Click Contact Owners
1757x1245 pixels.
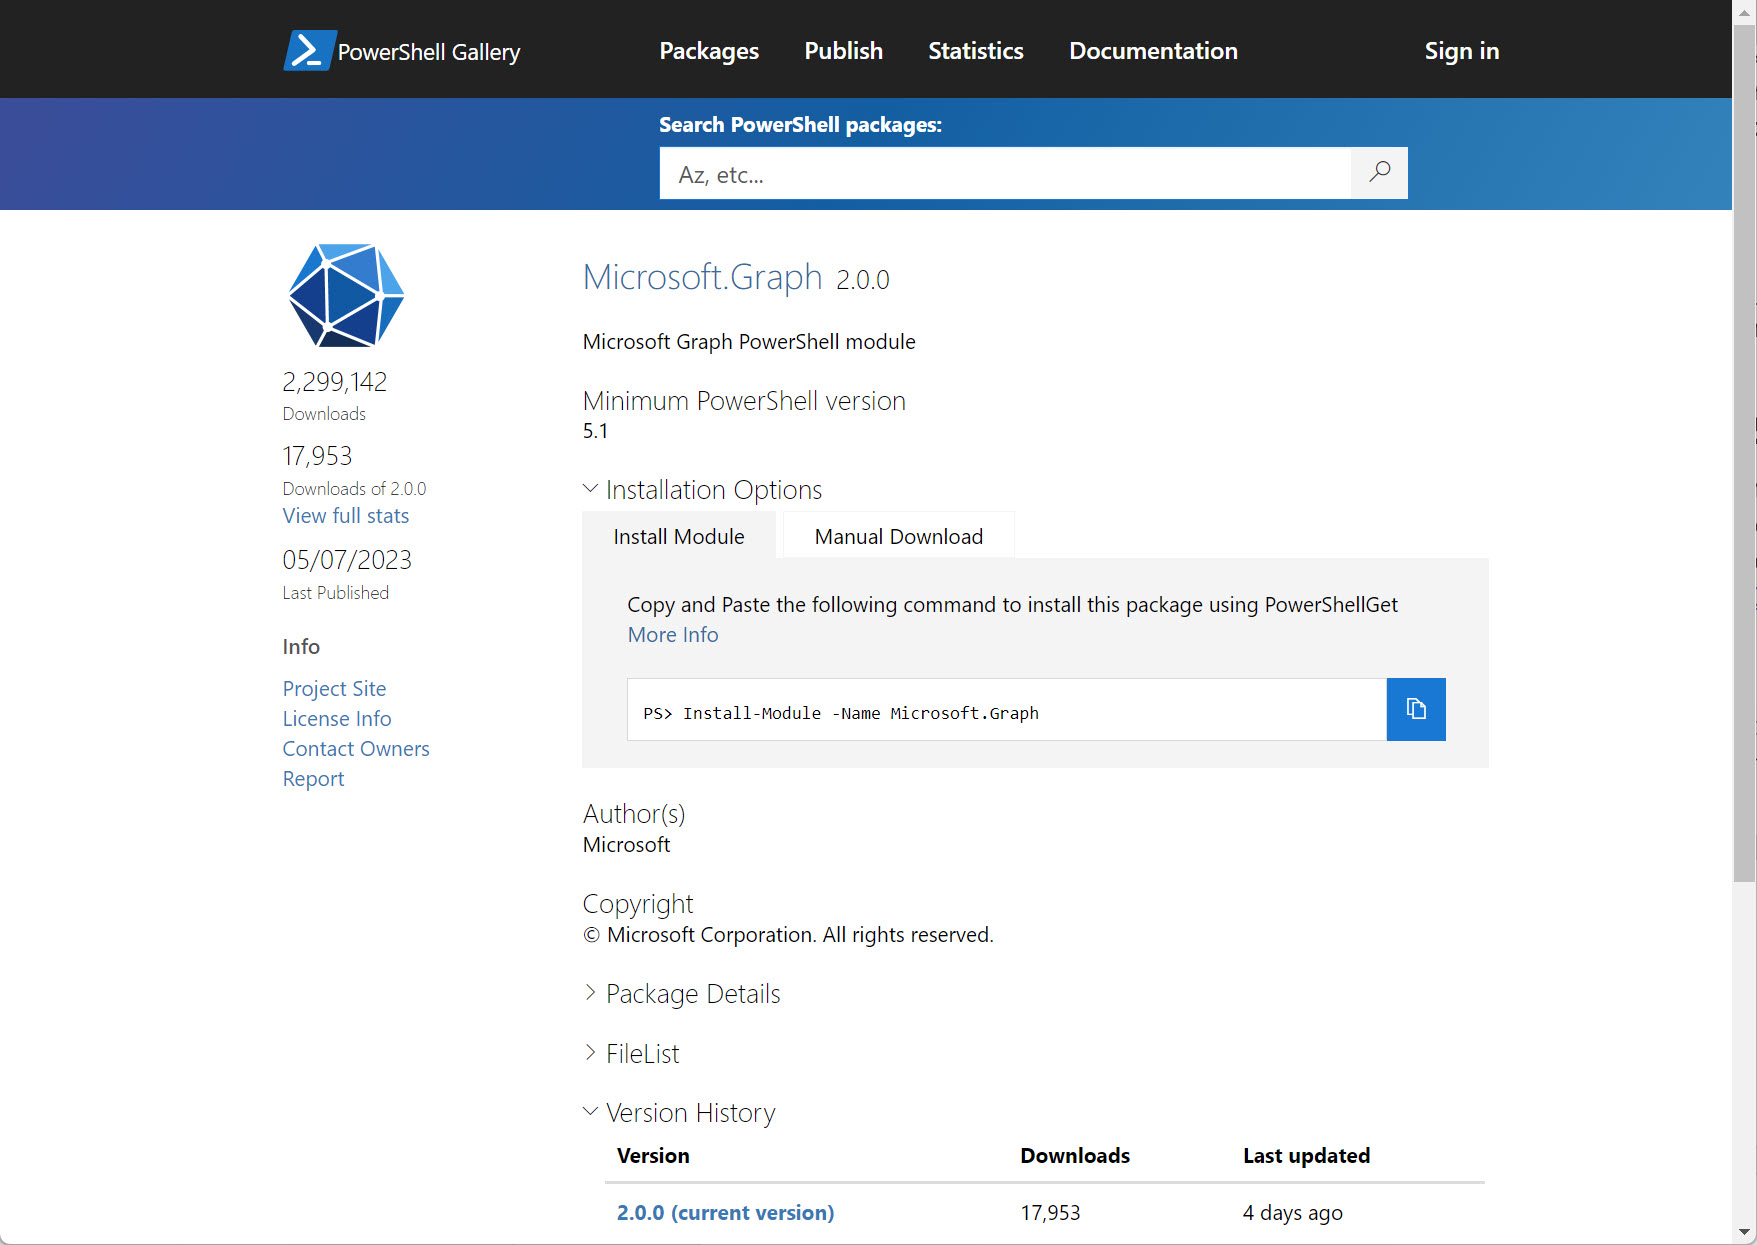tap(356, 749)
